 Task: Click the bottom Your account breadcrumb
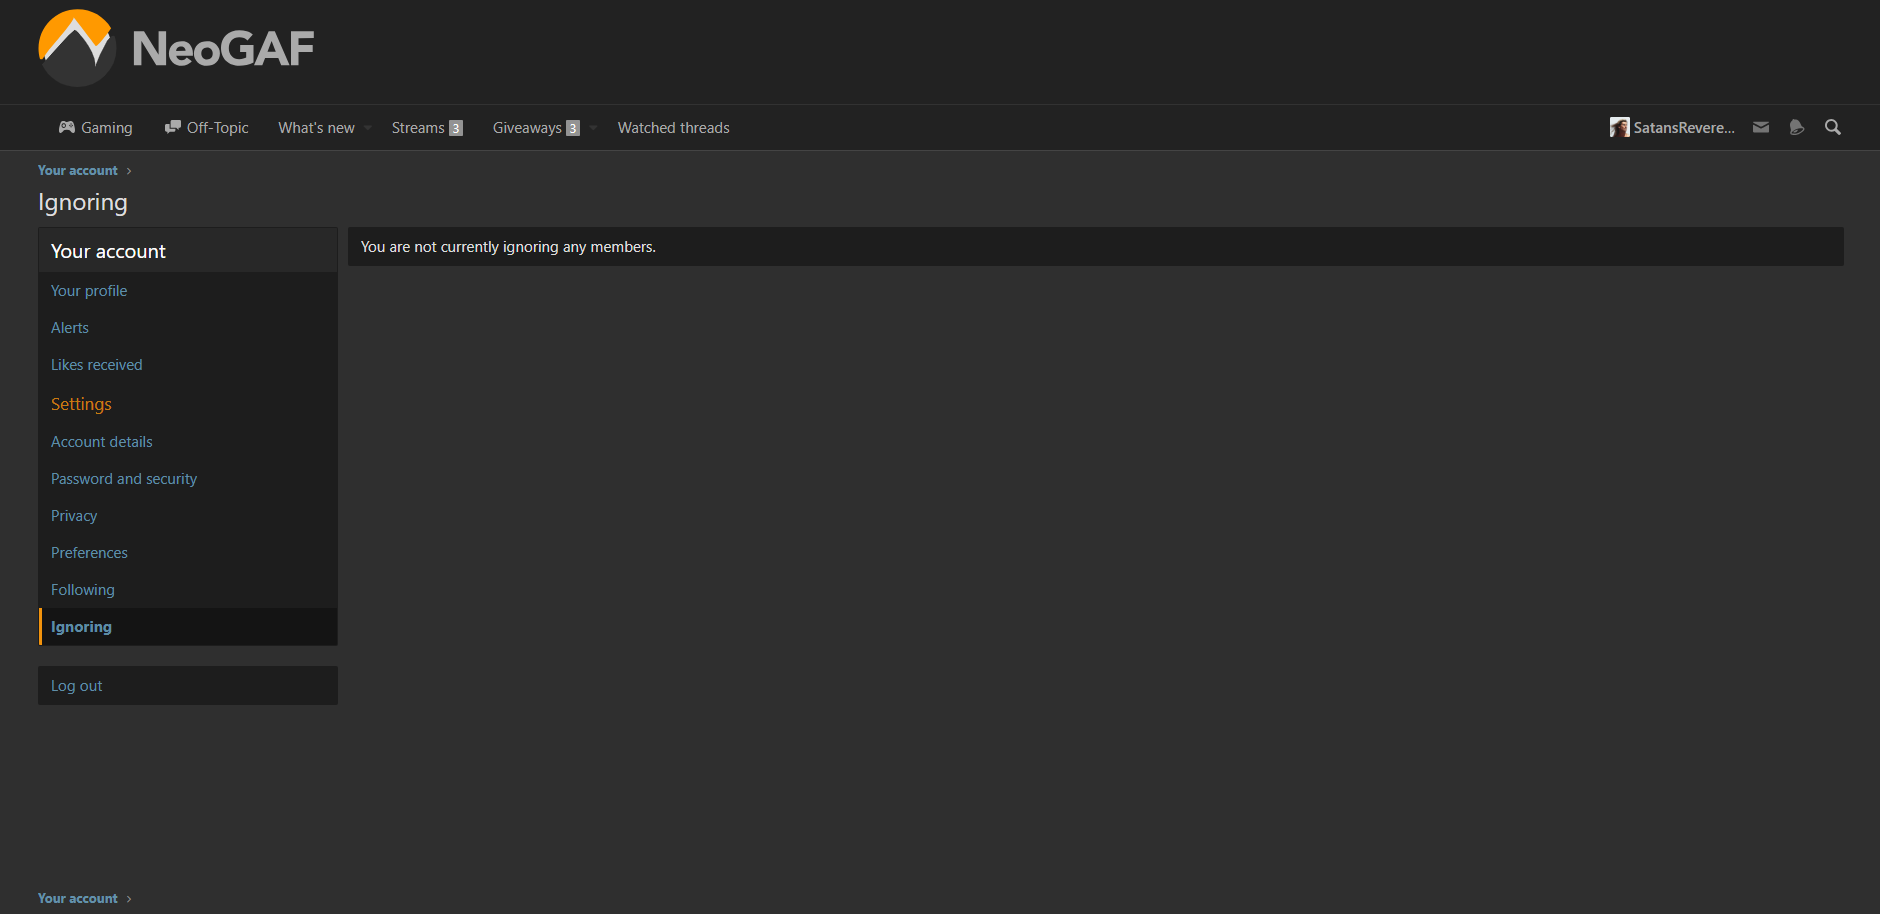pos(78,899)
